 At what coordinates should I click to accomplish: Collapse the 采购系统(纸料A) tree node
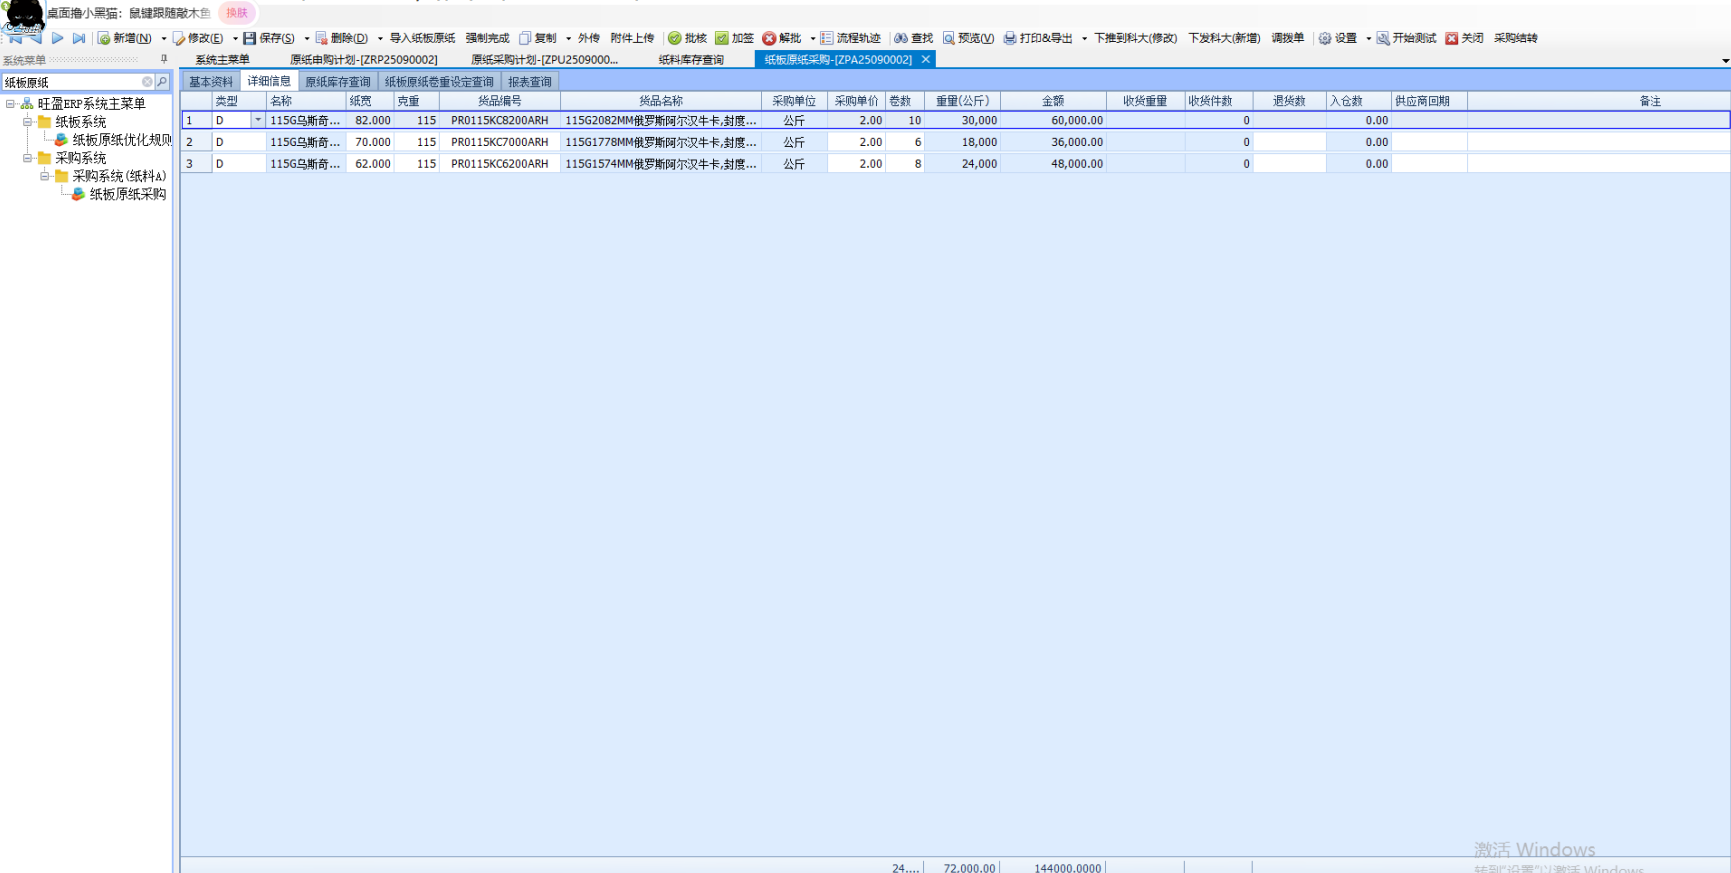[44, 175]
